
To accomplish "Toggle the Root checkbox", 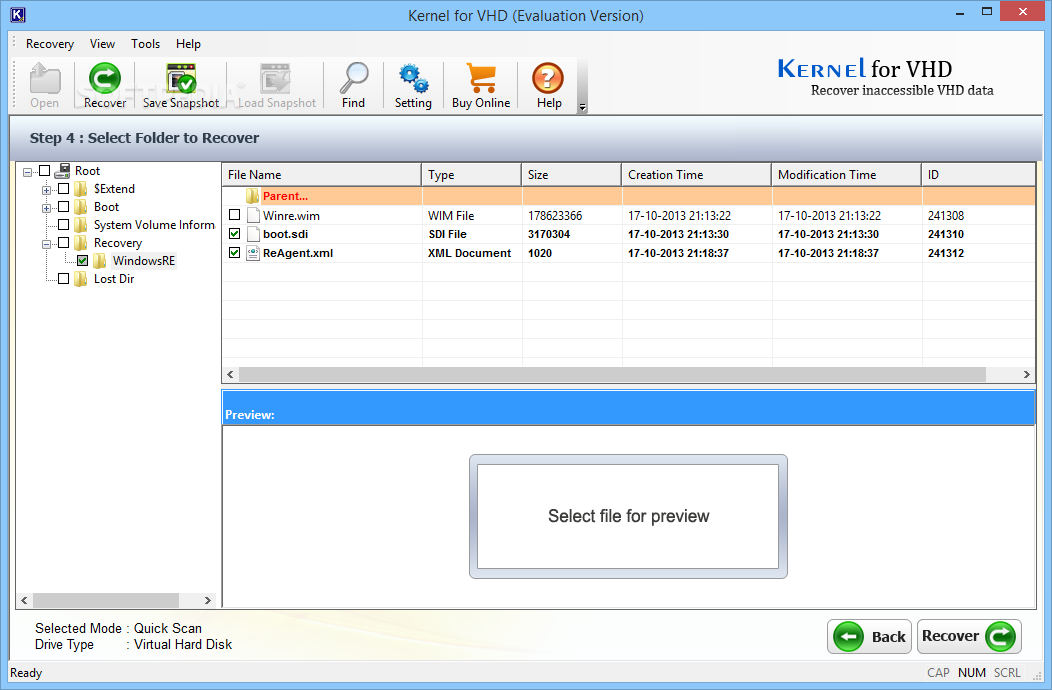I will pyautogui.click(x=44, y=170).
